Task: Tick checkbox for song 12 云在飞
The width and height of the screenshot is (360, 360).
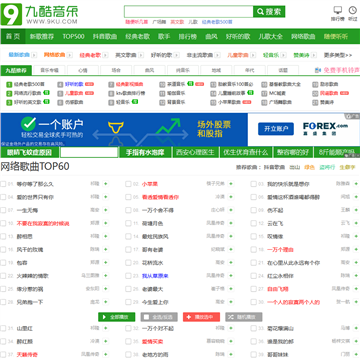Action: point(254,223)
